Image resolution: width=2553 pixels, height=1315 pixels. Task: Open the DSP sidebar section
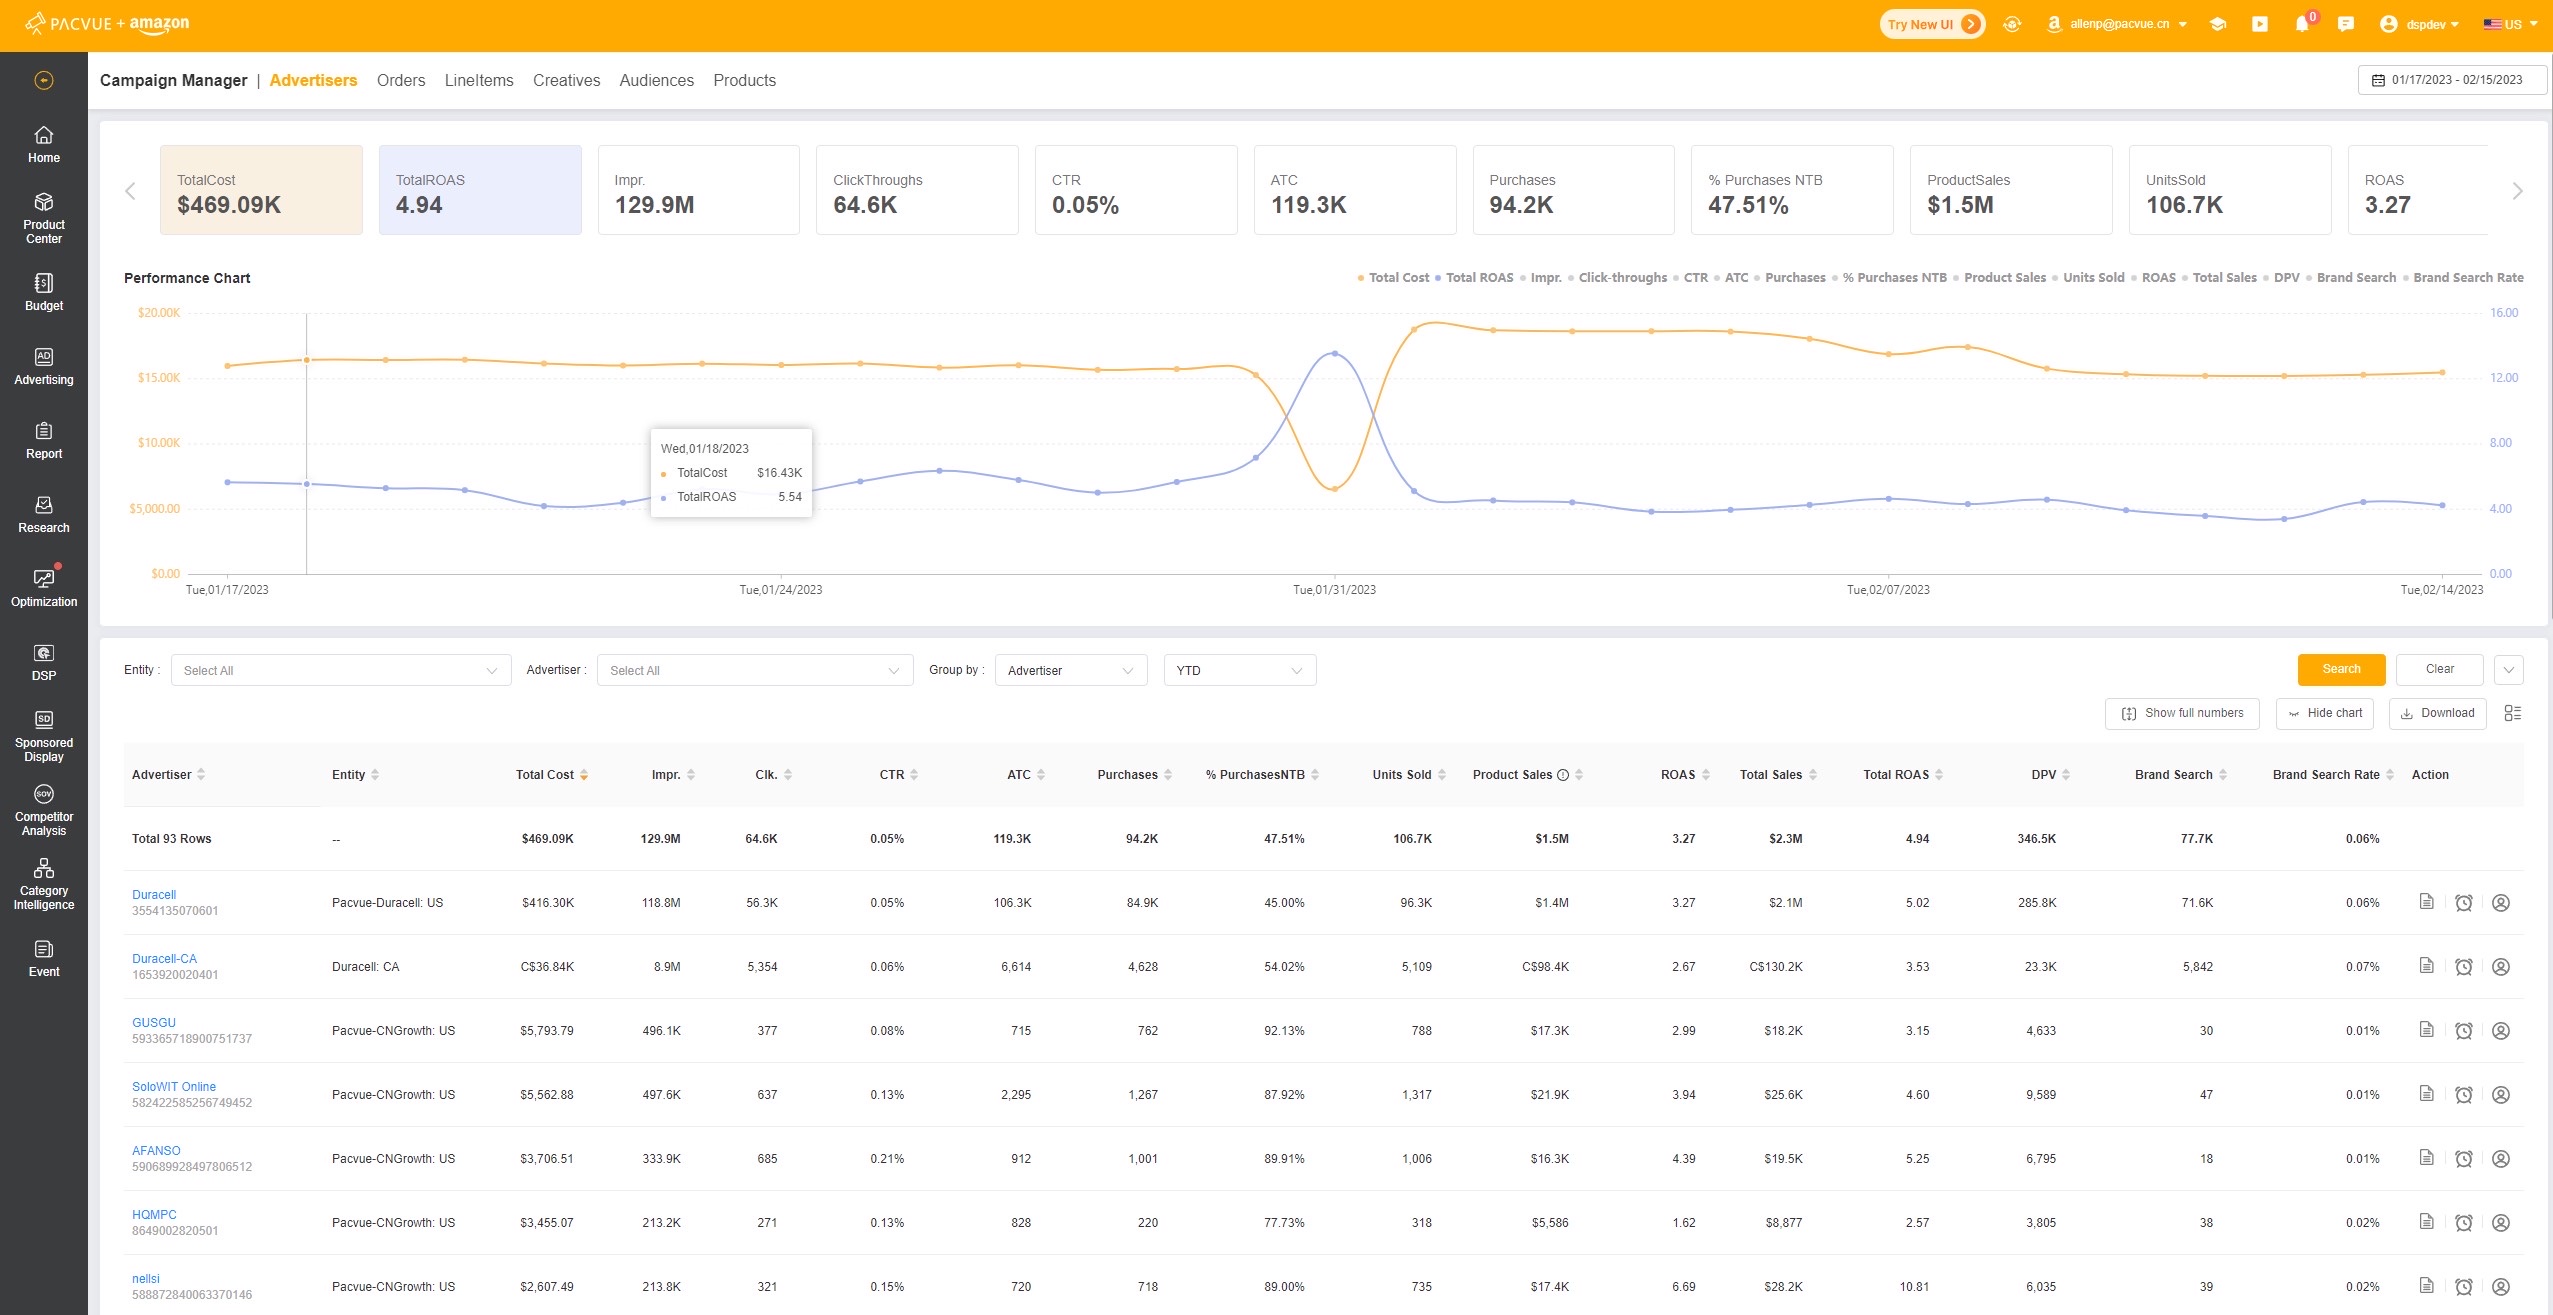[x=44, y=662]
